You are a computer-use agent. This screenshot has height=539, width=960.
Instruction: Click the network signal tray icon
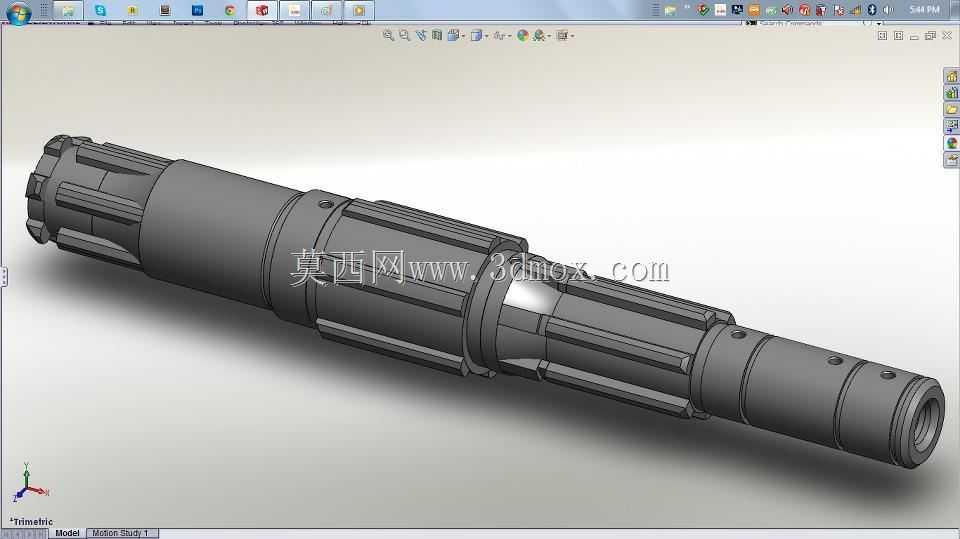[x=855, y=10]
